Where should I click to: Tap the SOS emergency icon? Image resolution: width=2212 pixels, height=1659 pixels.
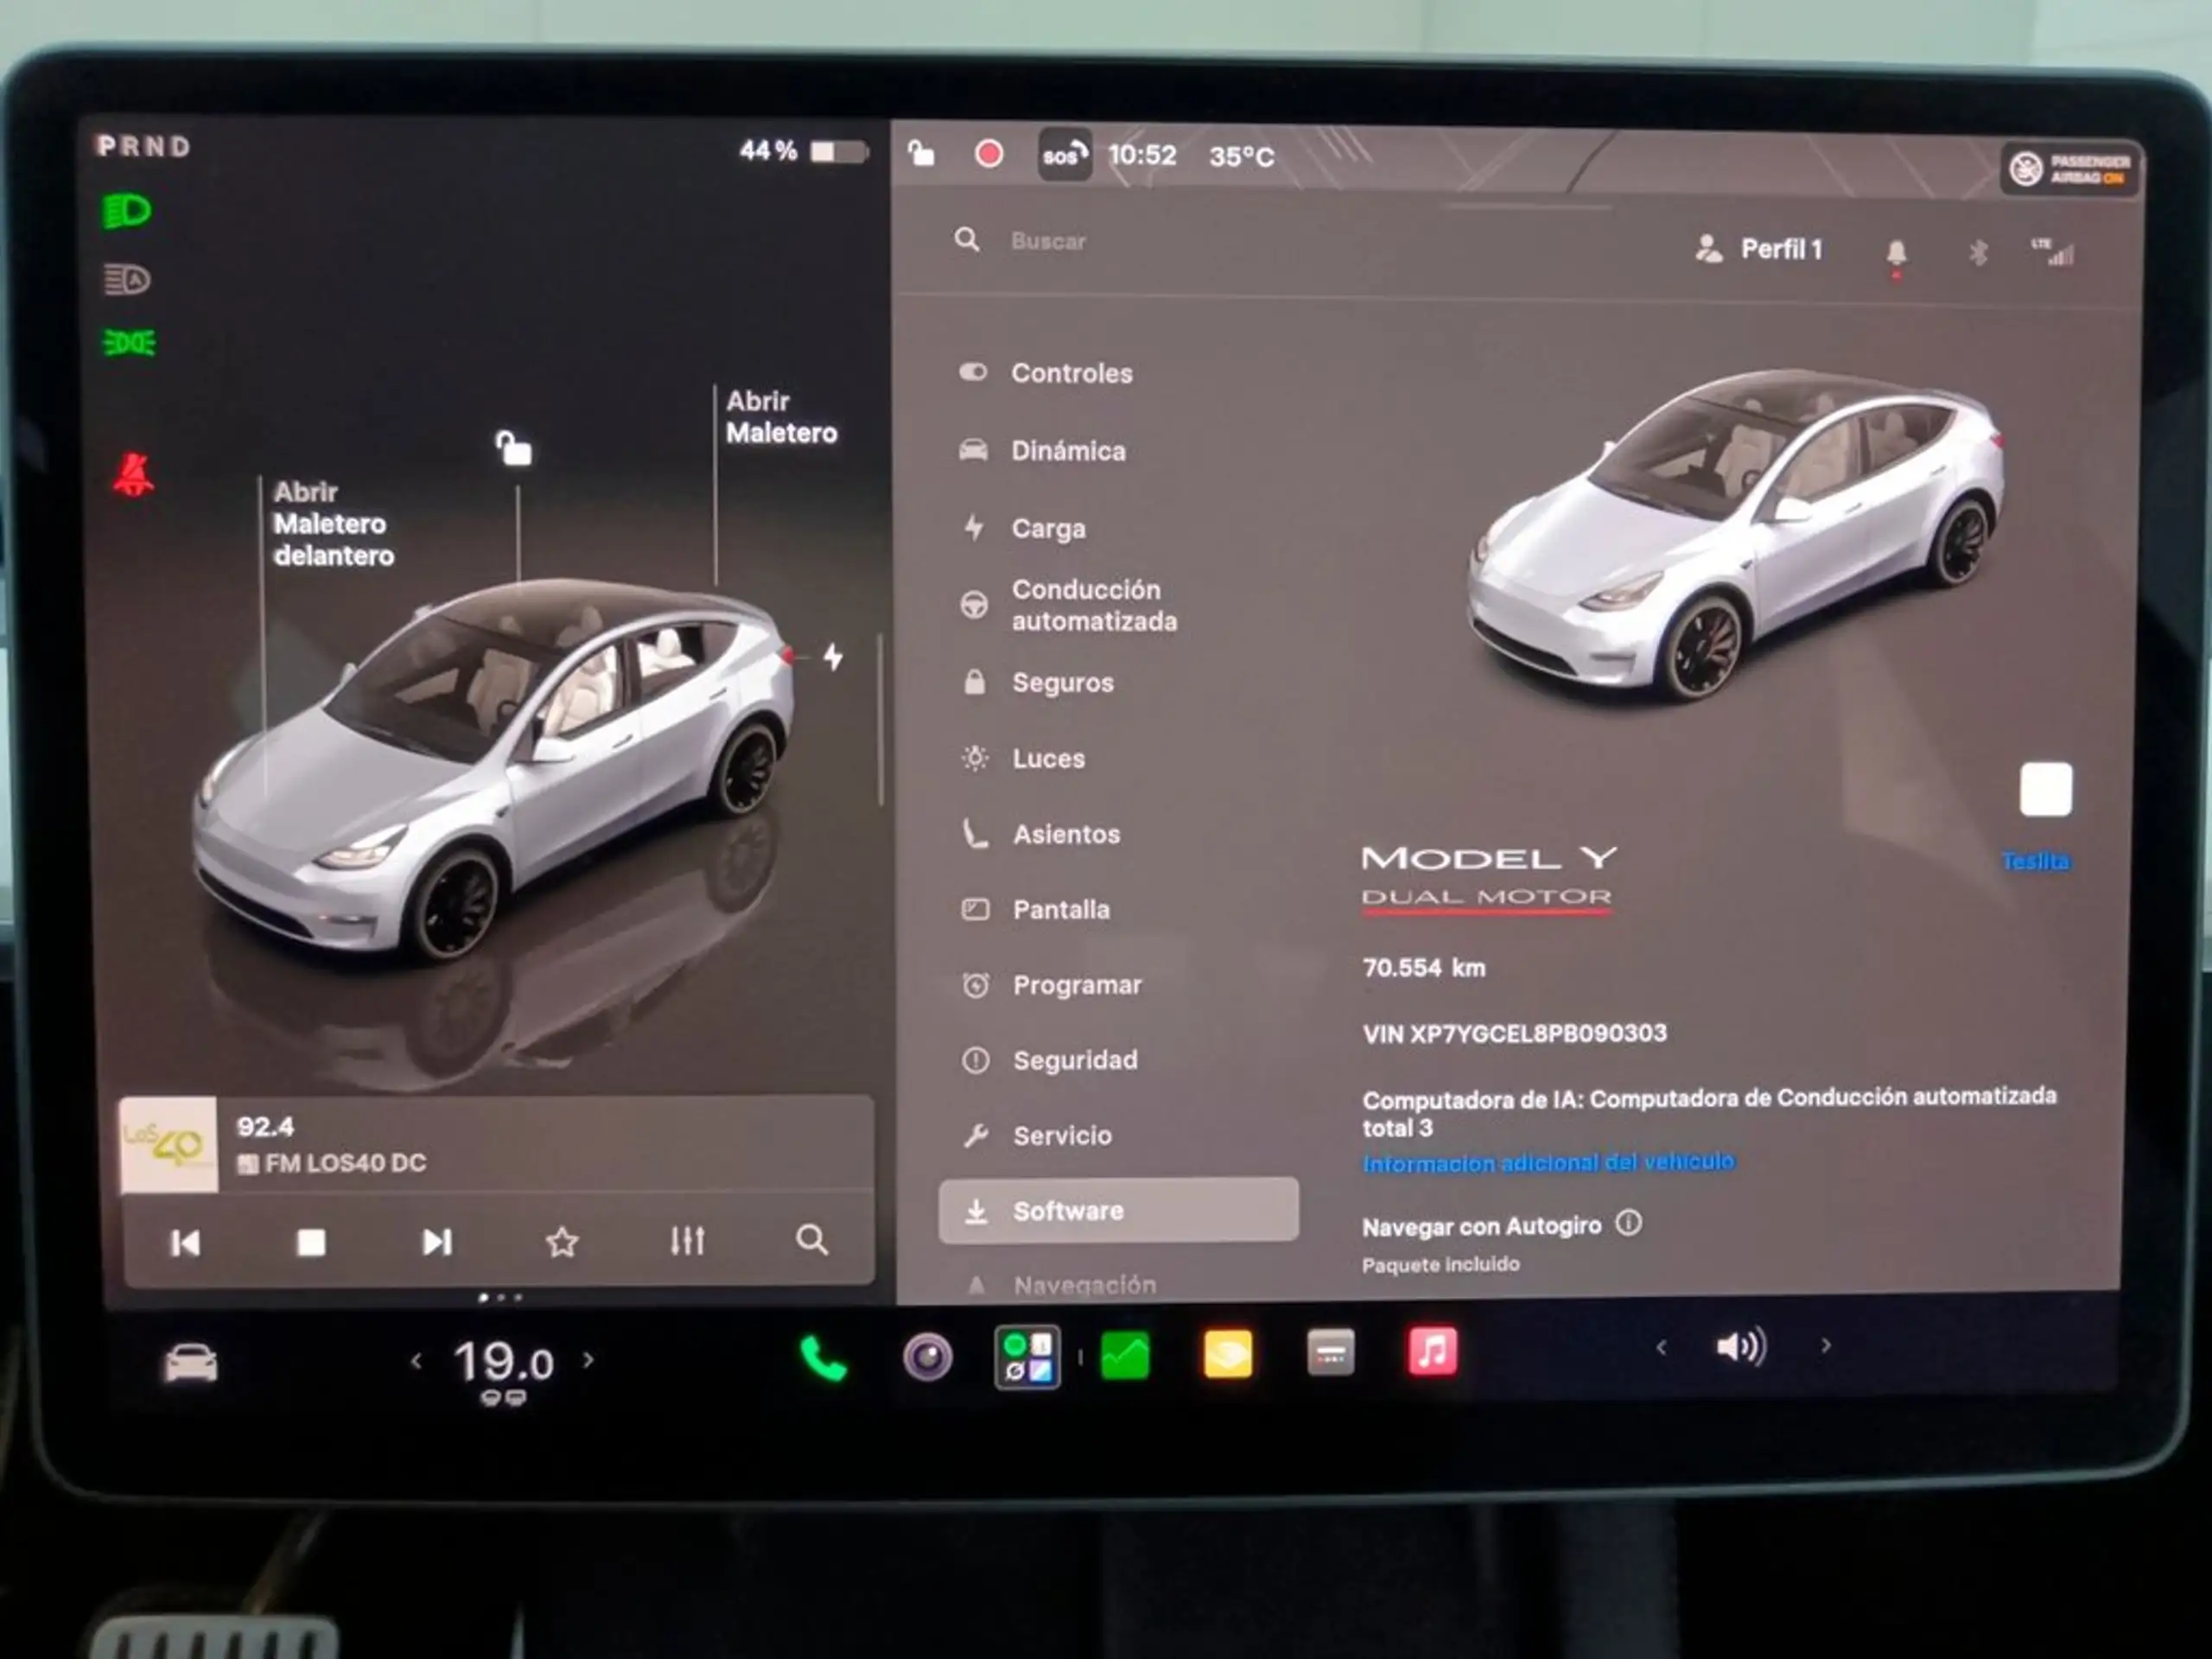(x=1064, y=155)
